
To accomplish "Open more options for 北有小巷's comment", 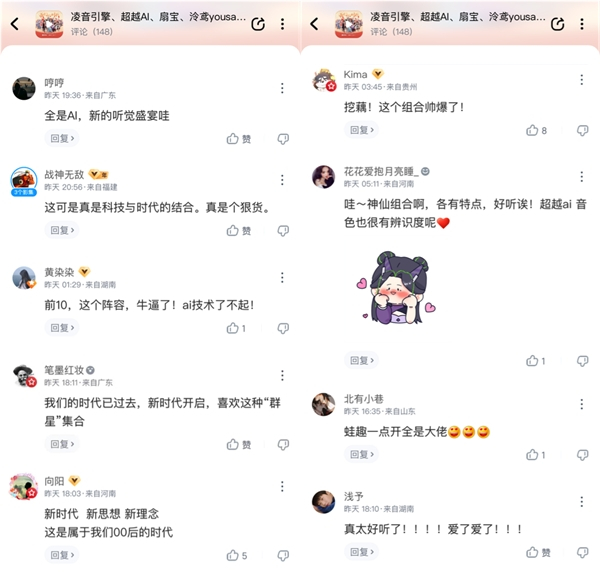I will point(582,404).
